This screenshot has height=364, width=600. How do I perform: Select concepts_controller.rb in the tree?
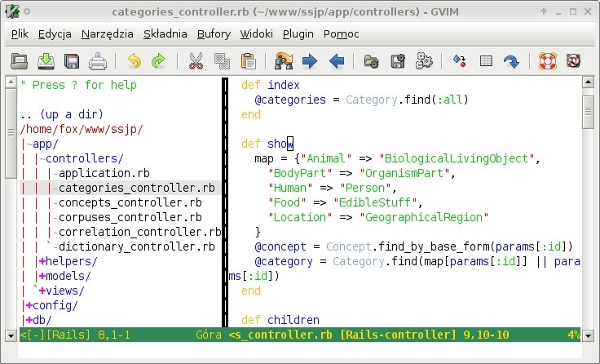130,203
